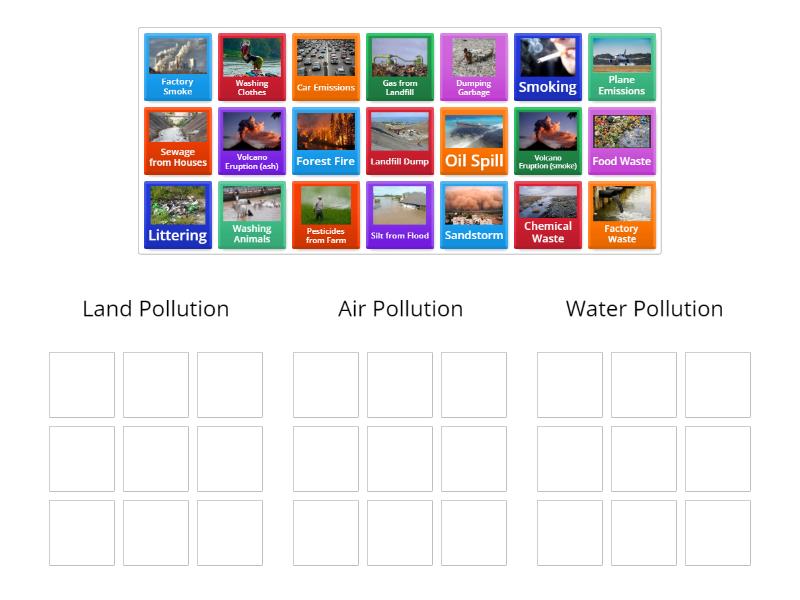The width and height of the screenshot is (800, 600).
Task: Click the Gas from Landfill tile
Action: [x=400, y=65]
